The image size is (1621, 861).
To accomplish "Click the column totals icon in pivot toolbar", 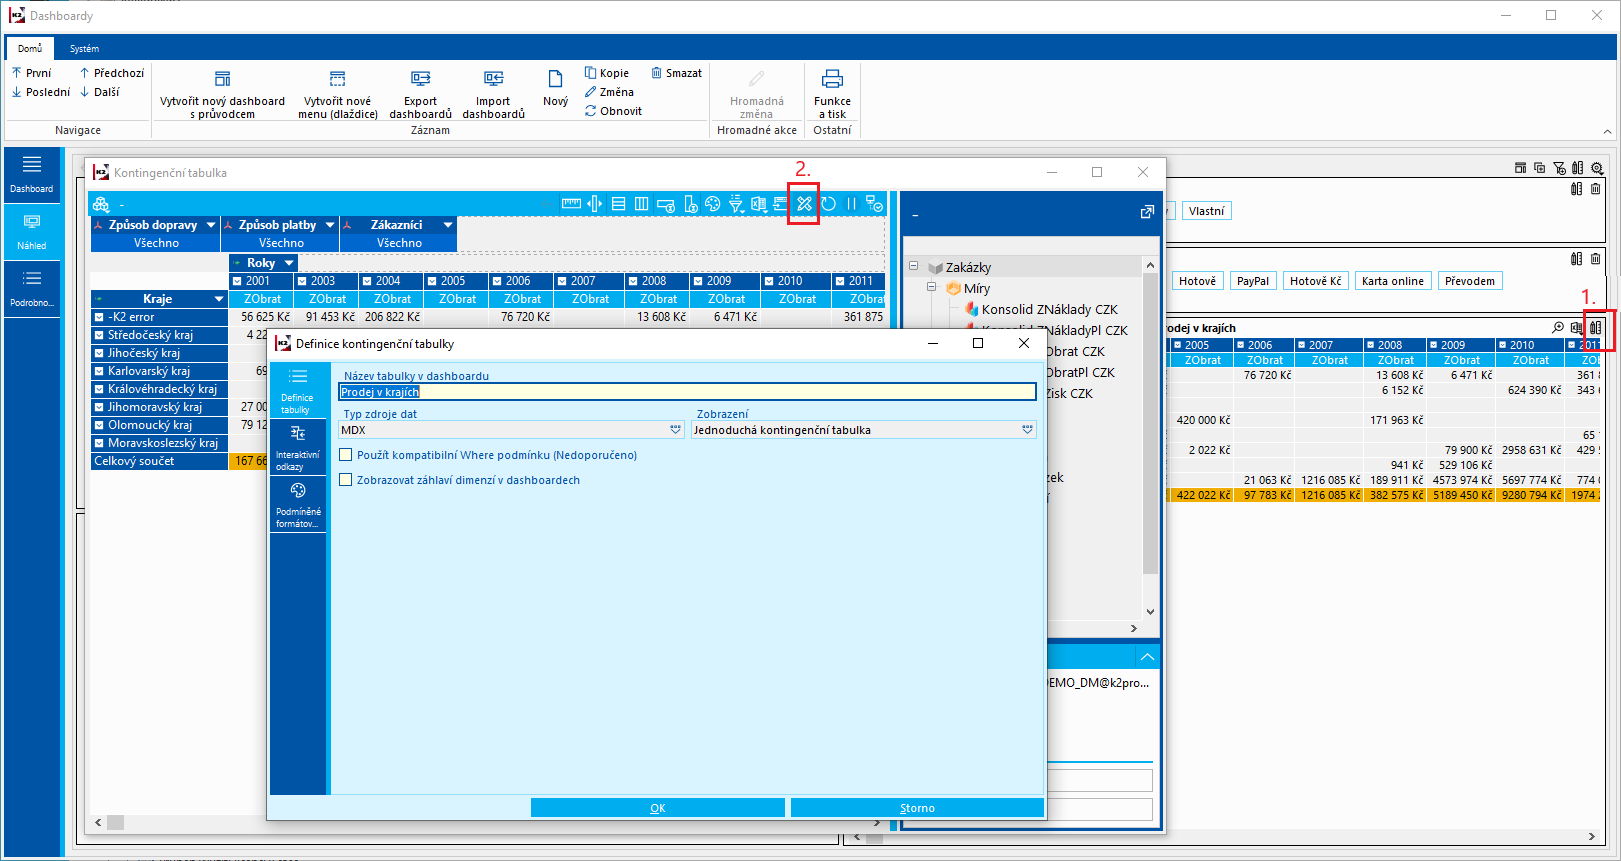I will pos(690,204).
